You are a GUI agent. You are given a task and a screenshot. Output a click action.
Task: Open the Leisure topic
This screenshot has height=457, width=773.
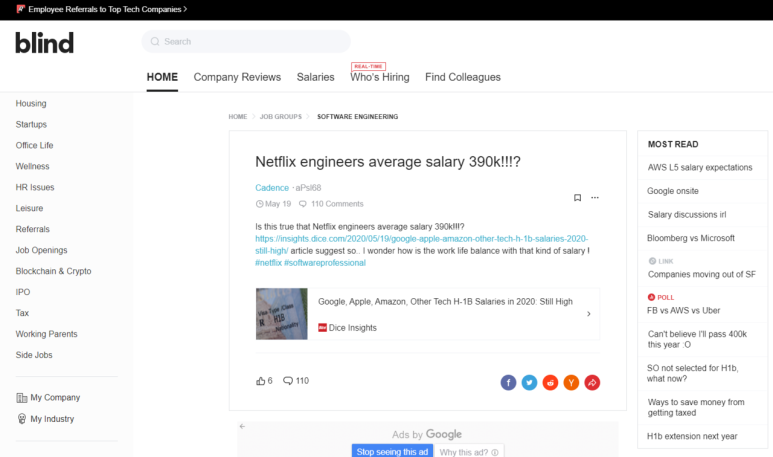(29, 208)
